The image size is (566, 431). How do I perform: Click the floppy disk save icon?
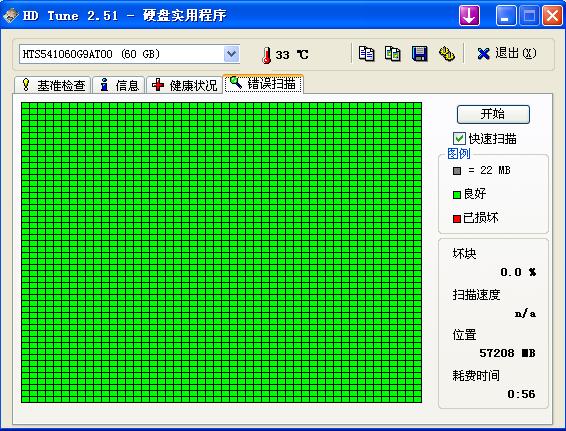pos(419,54)
